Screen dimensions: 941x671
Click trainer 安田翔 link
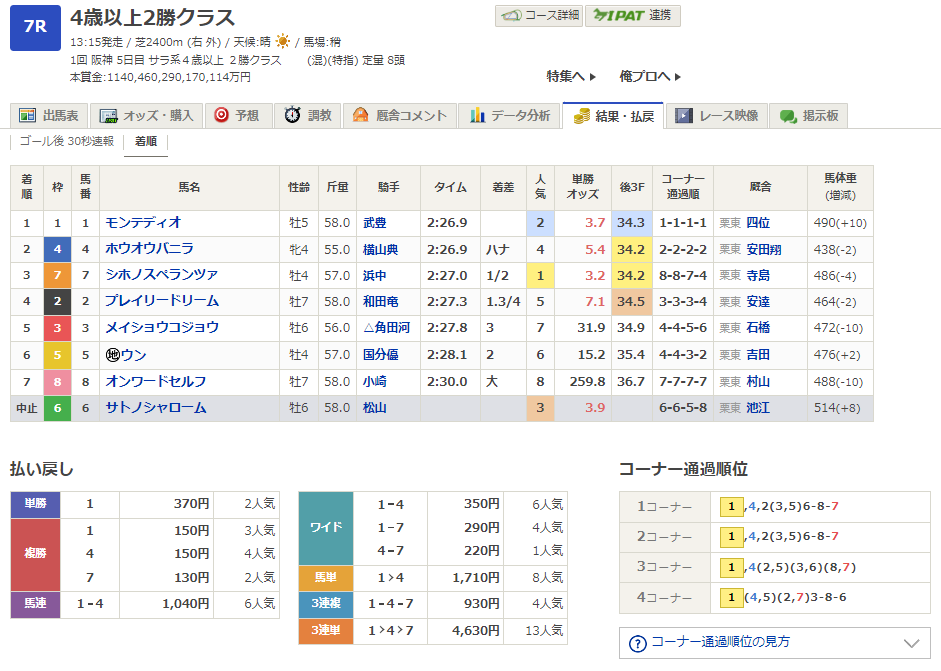pos(764,248)
